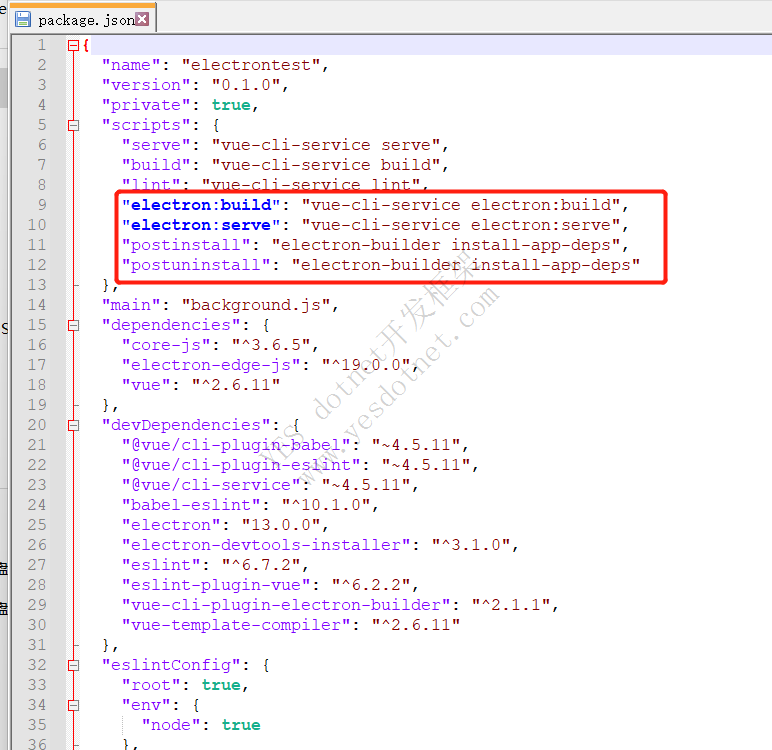Viewport: 772px width, 750px height.
Task: Click the "electron-devtools-installer" key
Action: coord(266,545)
